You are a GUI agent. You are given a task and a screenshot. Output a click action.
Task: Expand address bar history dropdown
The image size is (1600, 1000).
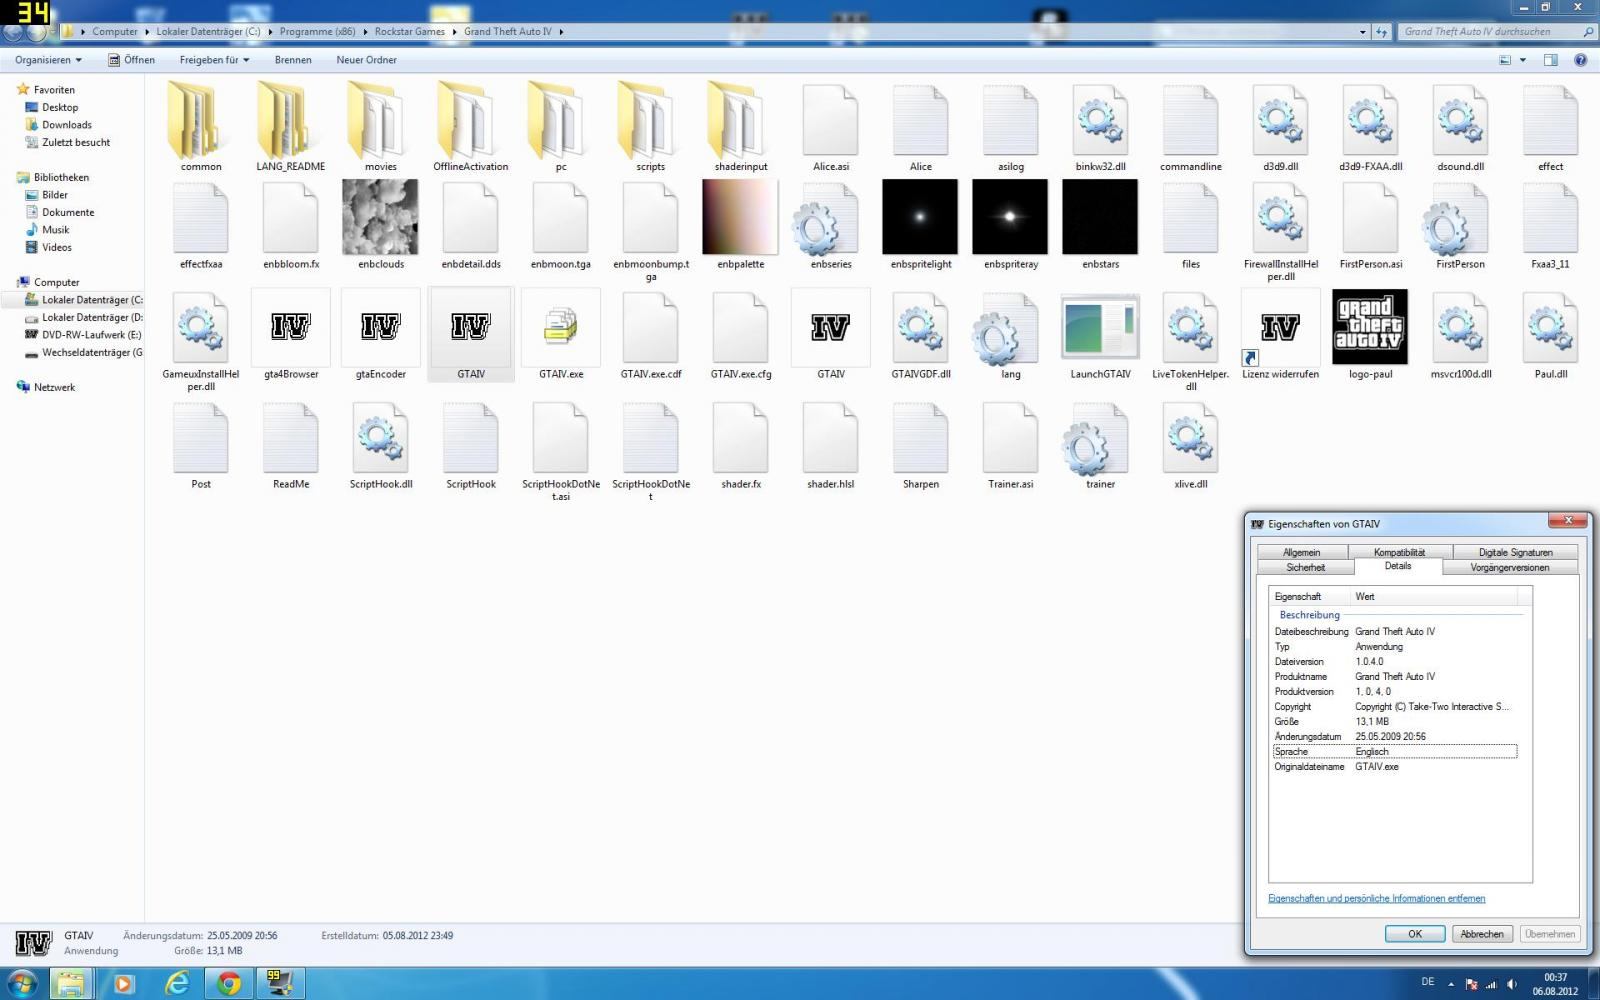tap(1362, 32)
